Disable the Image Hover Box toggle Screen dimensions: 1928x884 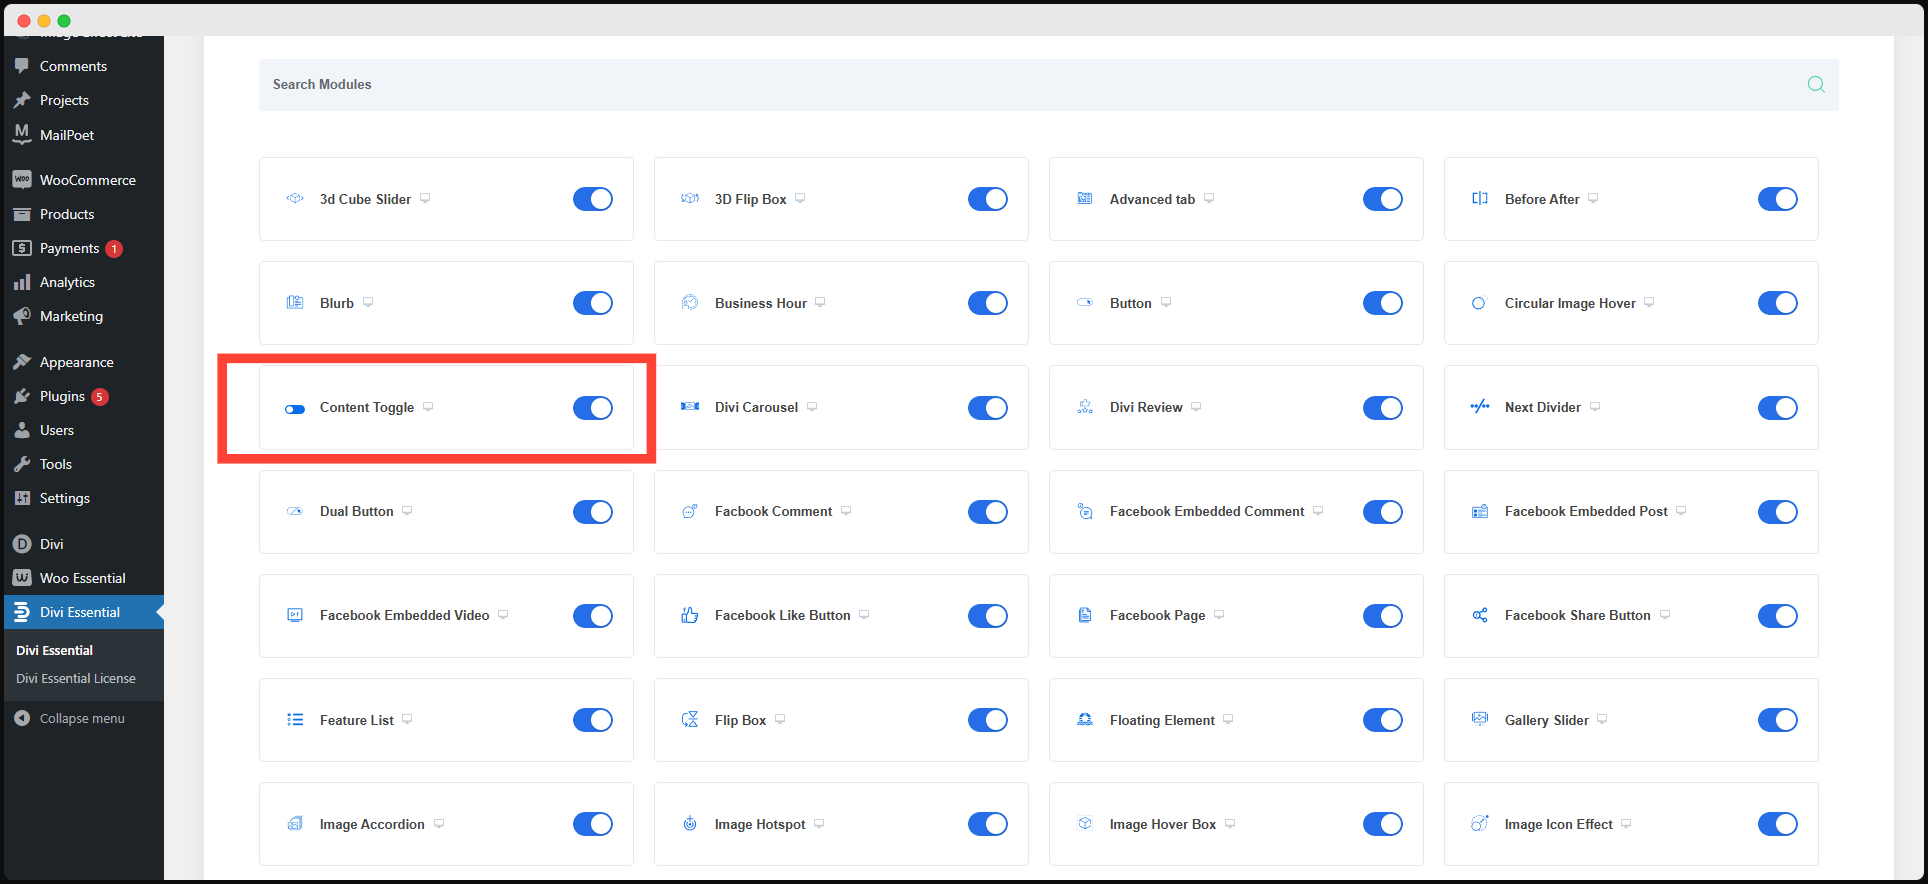click(x=1383, y=824)
